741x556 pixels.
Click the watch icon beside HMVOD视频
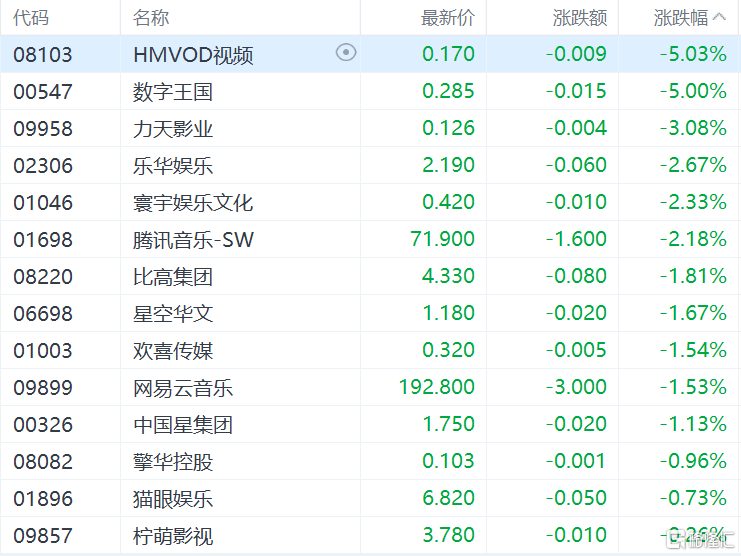click(x=346, y=53)
